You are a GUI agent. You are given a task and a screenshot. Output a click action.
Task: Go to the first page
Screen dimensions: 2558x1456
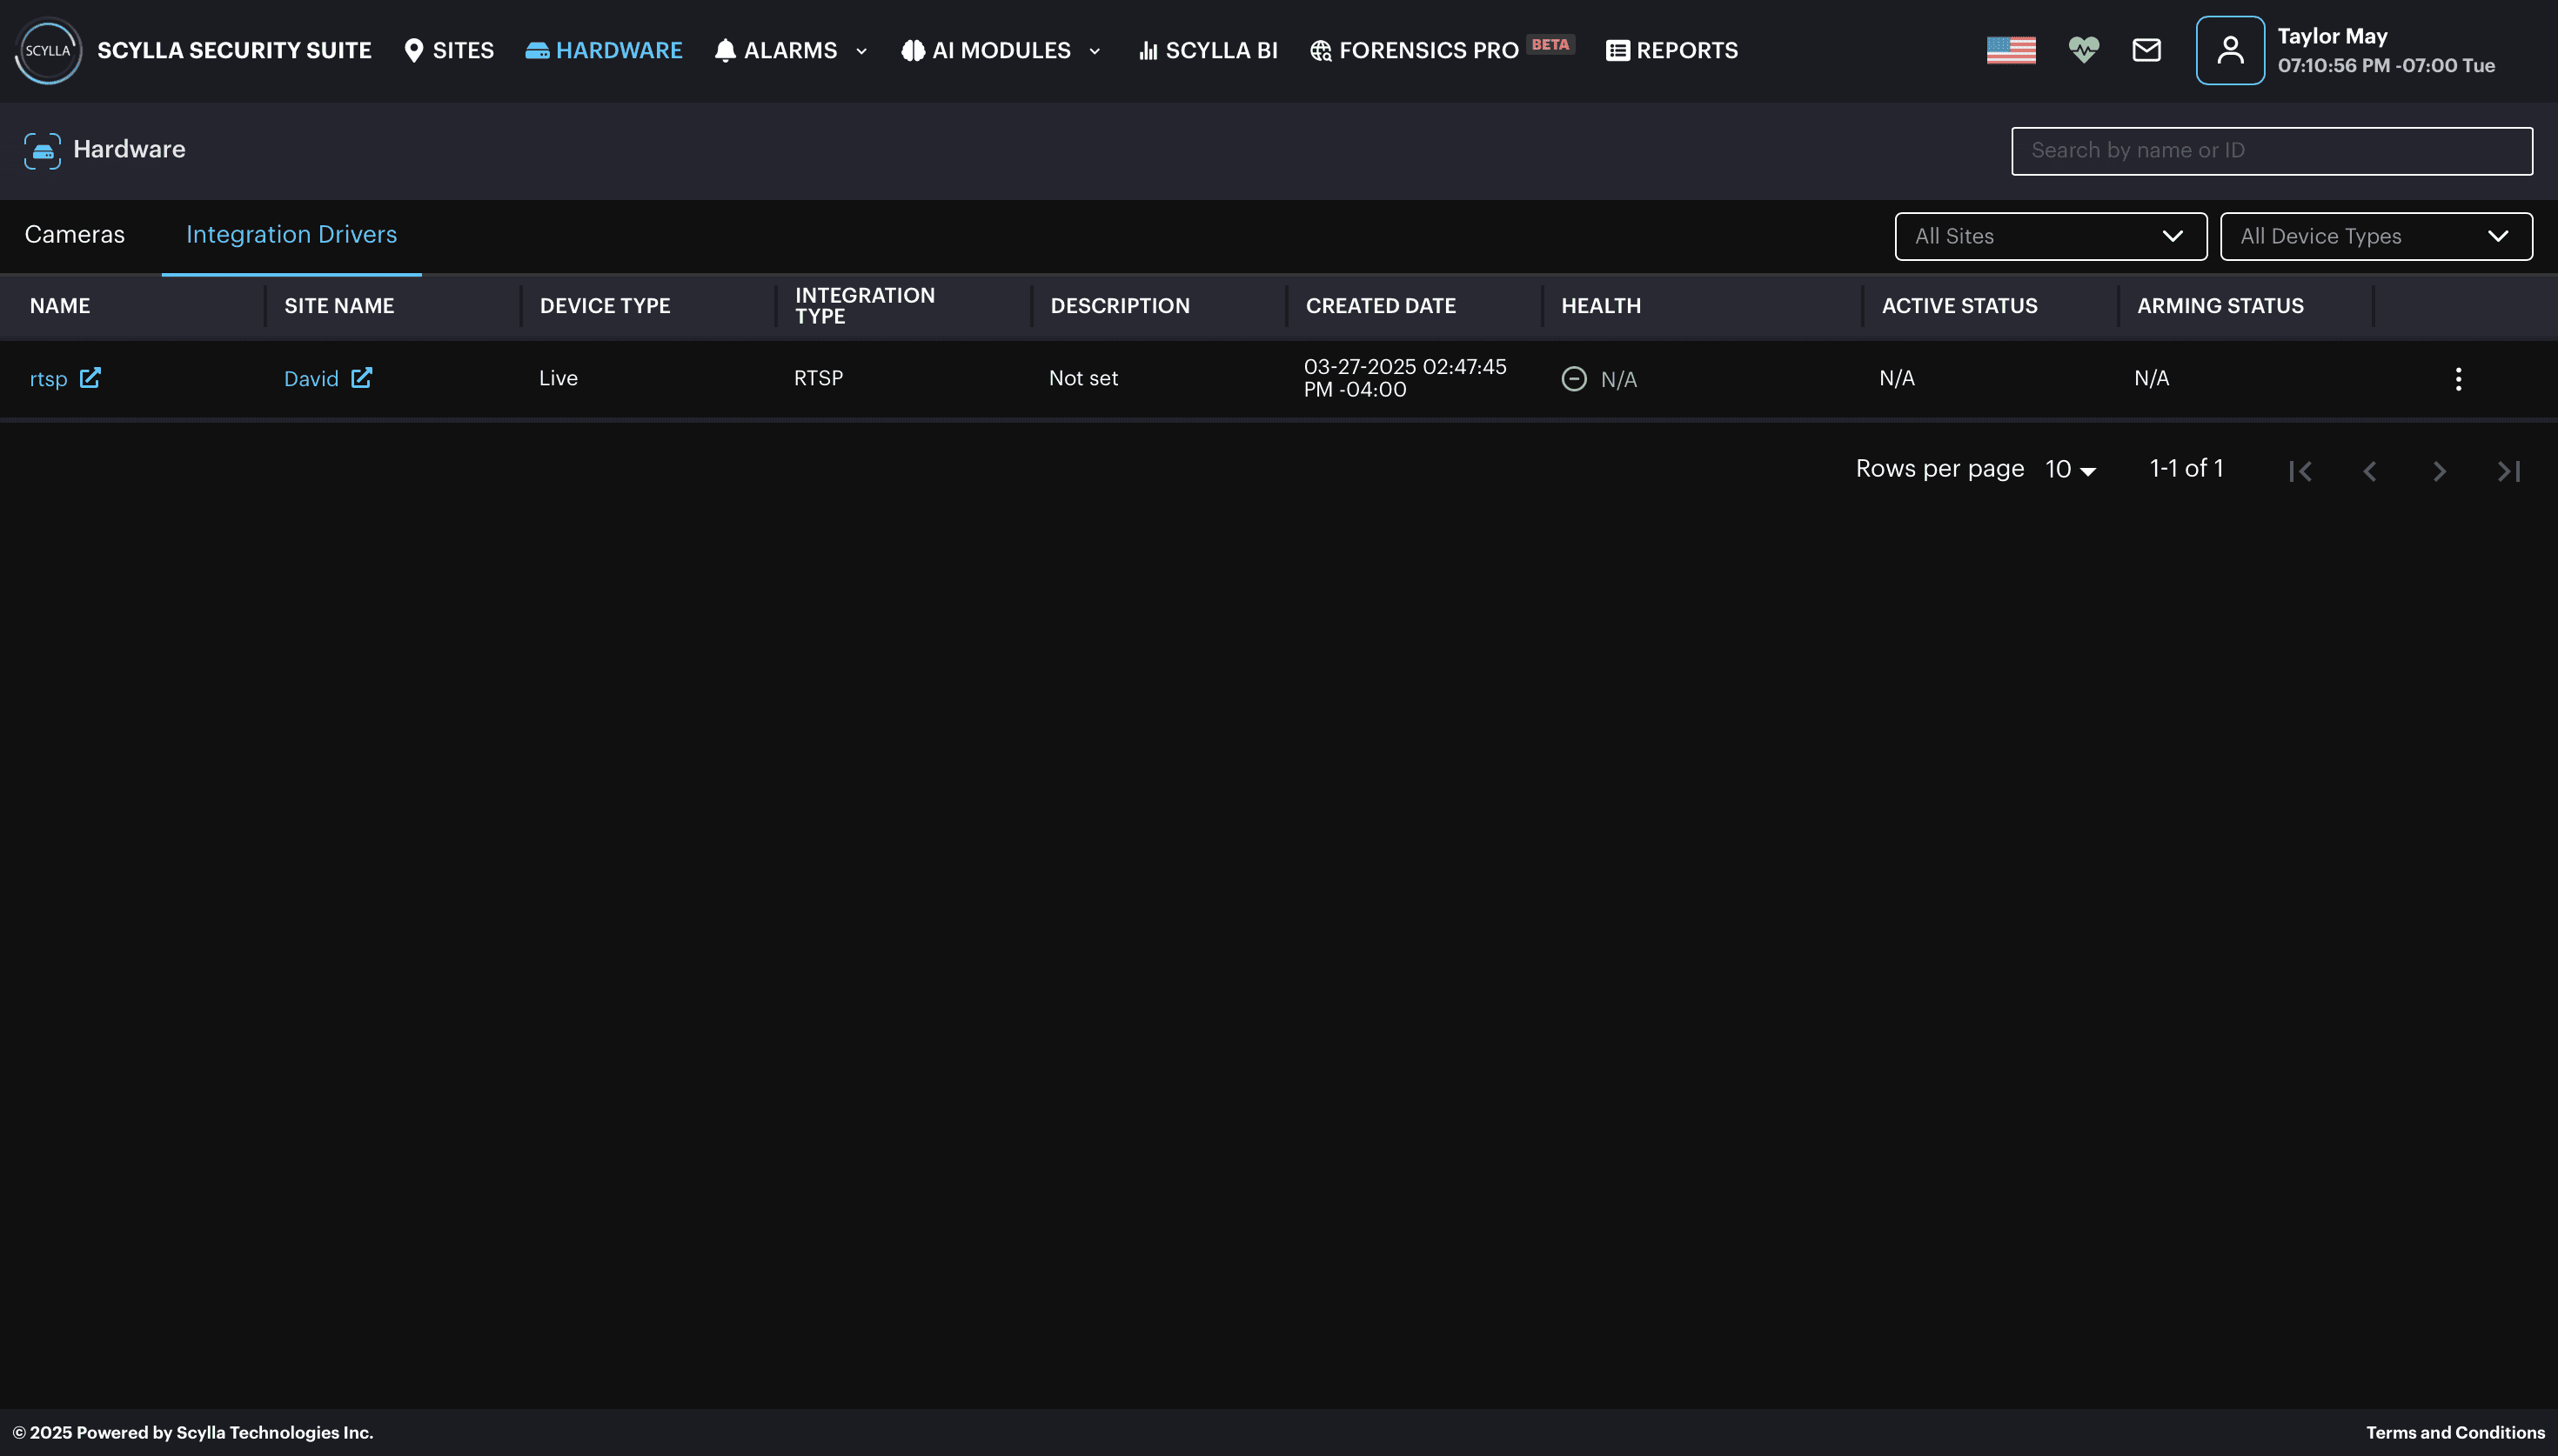click(x=2300, y=471)
